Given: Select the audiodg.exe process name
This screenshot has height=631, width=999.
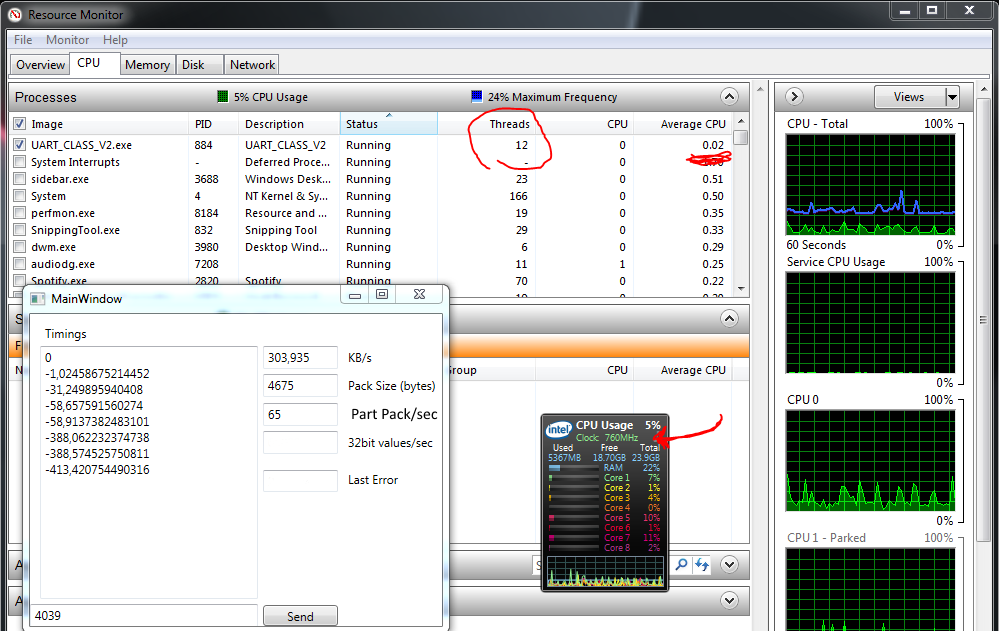Looking at the screenshot, I should pos(62,264).
